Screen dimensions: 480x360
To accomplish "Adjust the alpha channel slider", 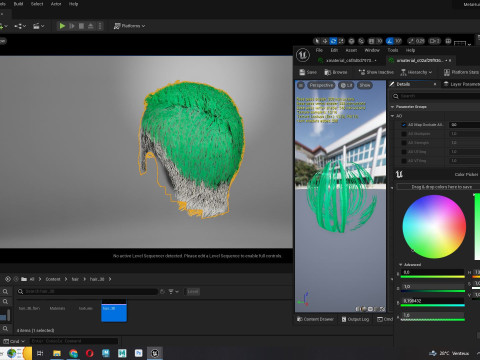I will coord(433,317).
